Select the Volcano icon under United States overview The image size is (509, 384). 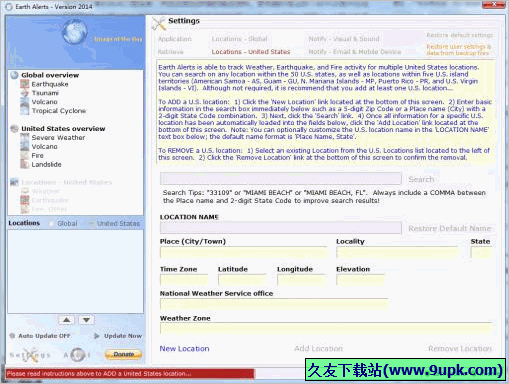(x=25, y=146)
